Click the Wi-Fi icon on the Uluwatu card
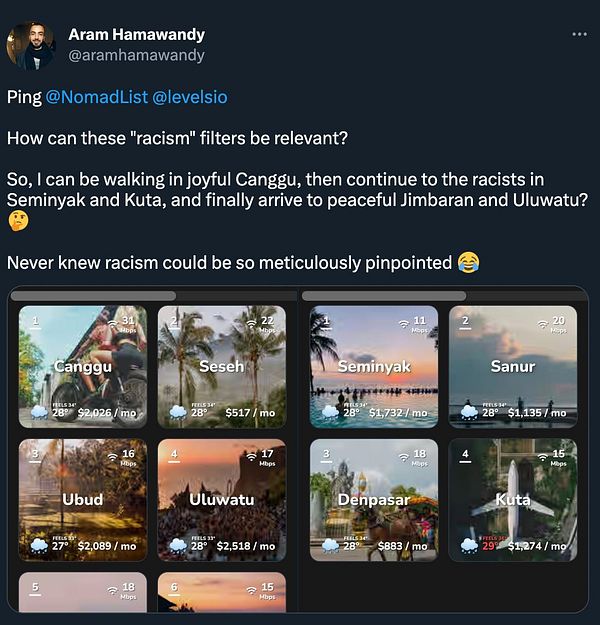Viewport: 600px width, 625px height. click(x=251, y=456)
